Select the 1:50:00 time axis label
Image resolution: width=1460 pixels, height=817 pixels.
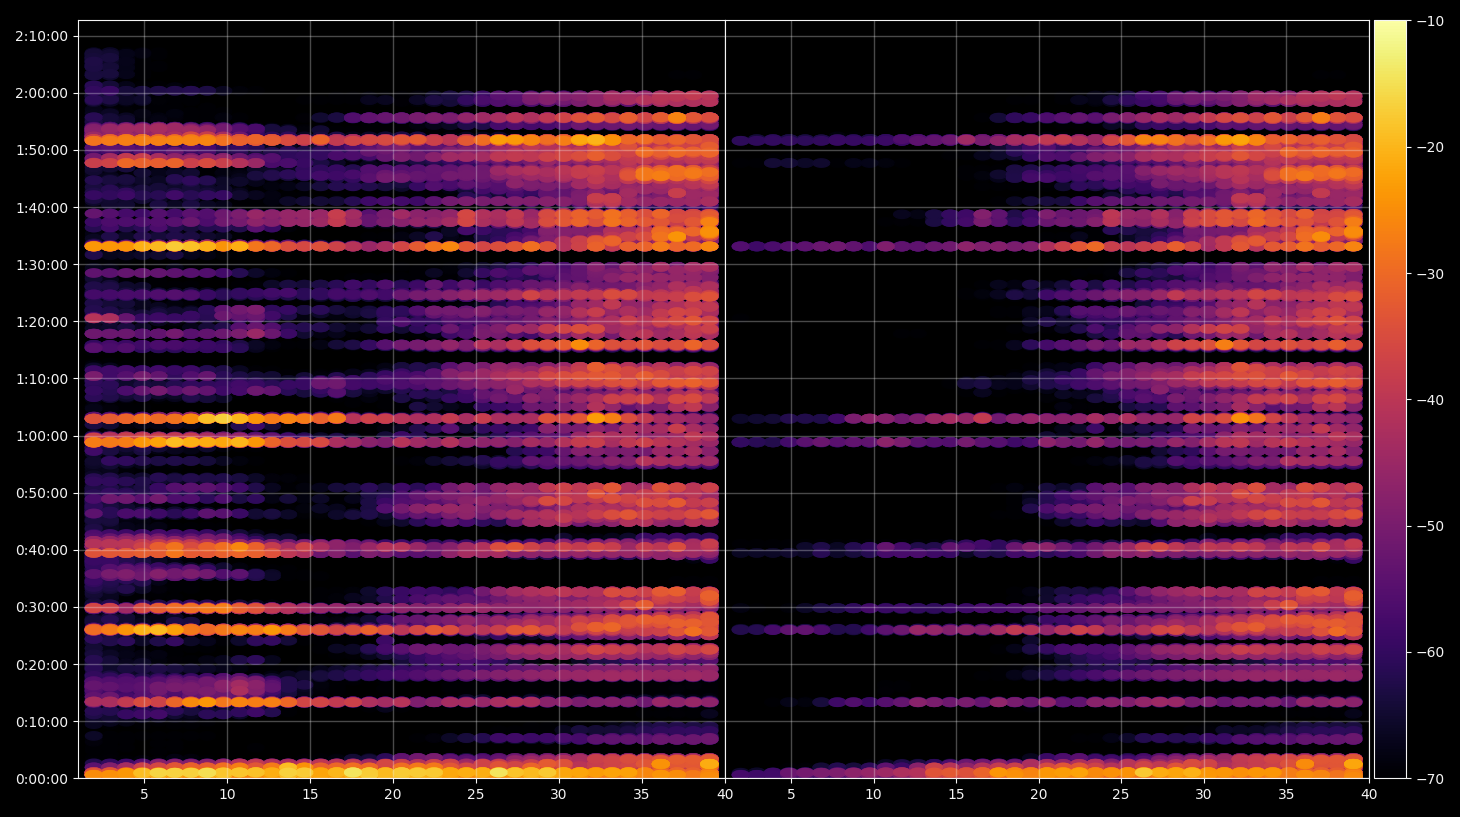click(x=42, y=150)
